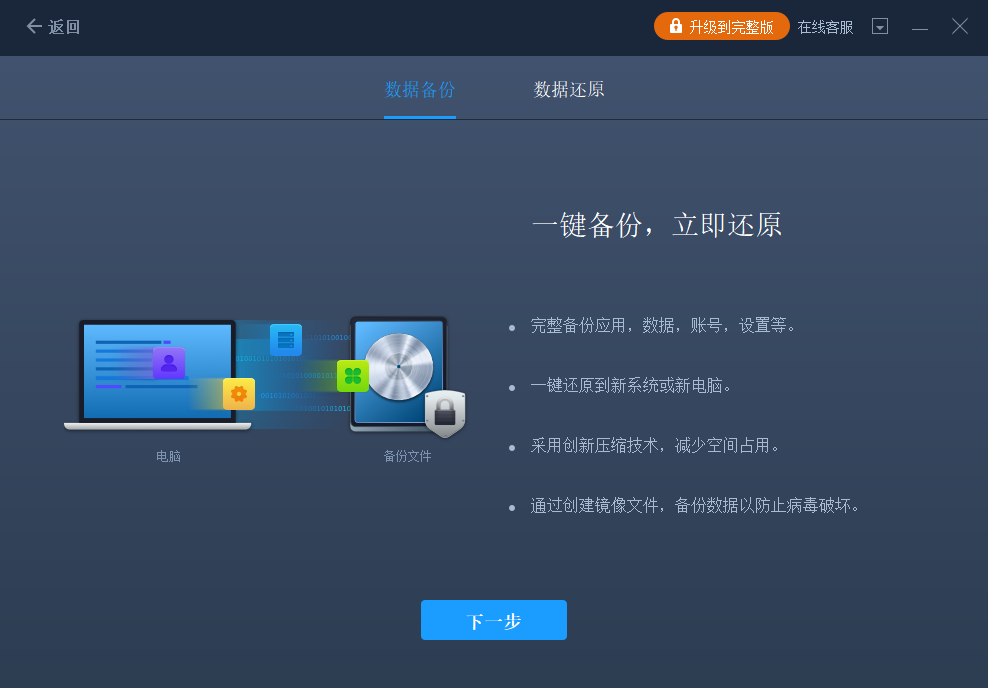This screenshot has width=988, height=688.
Task: Click the 电脑 label under the laptop
Action: [x=168, y=453]
